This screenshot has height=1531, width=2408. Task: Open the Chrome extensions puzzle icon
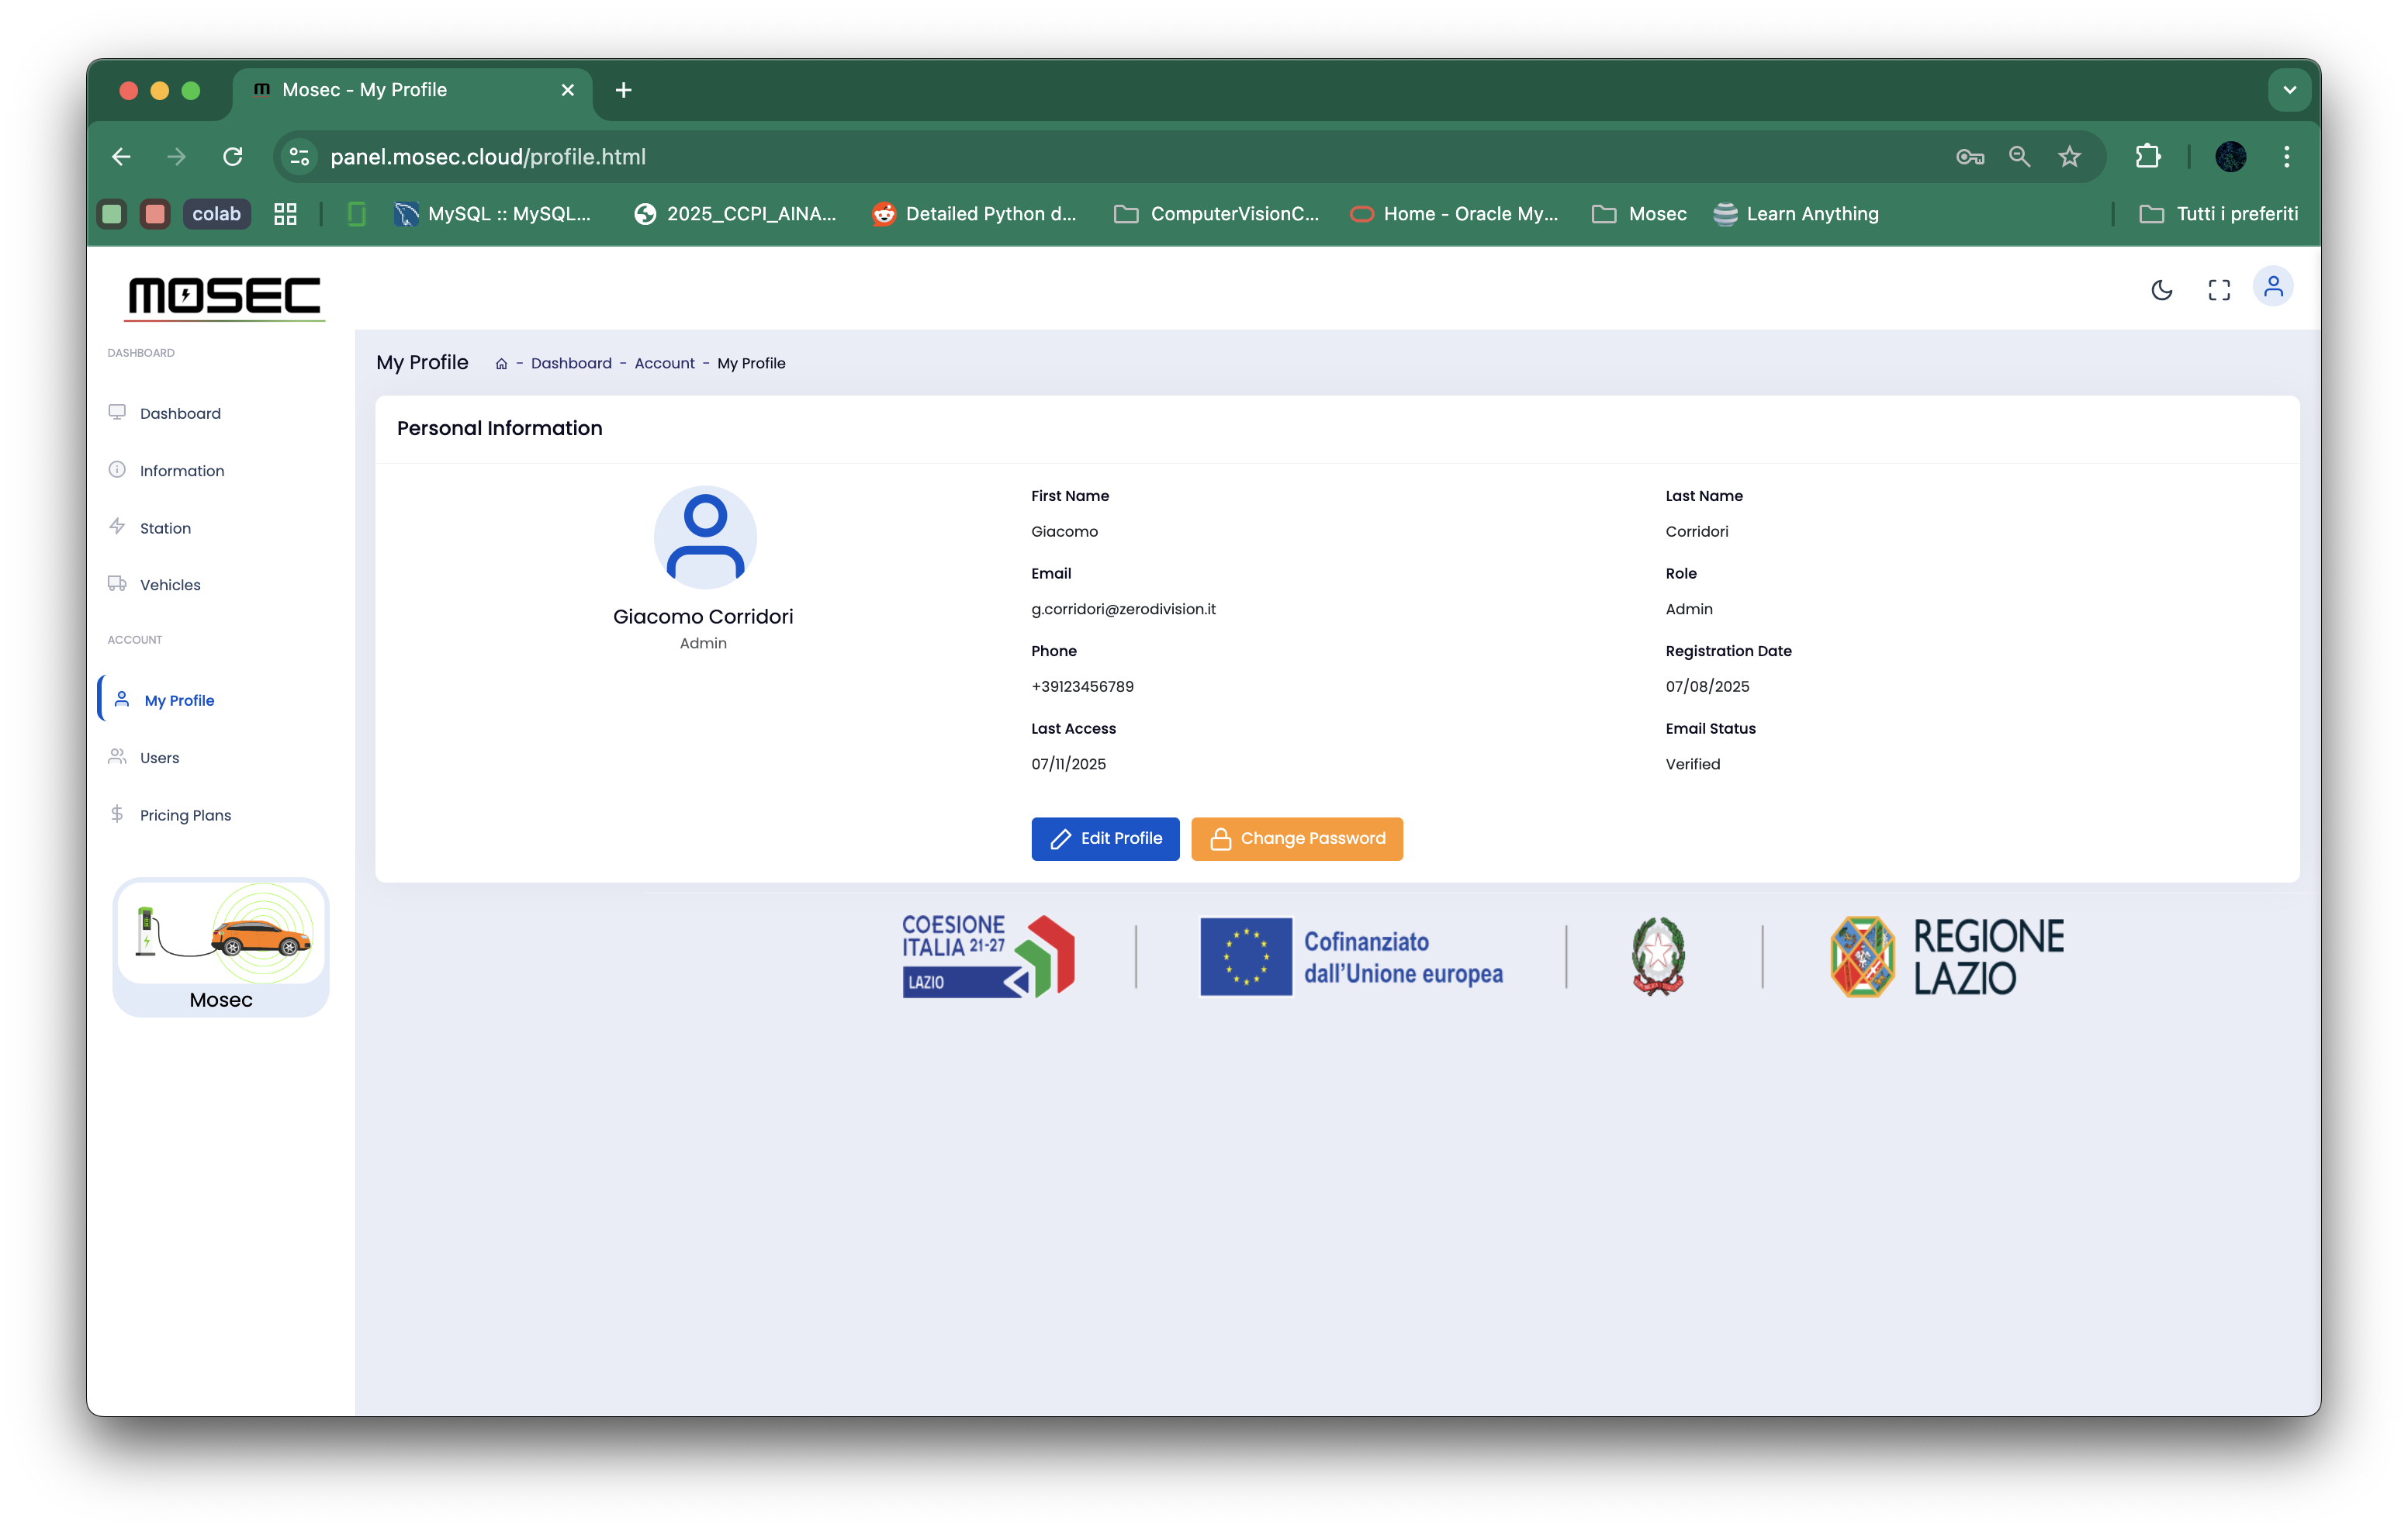click(2147, 157)
